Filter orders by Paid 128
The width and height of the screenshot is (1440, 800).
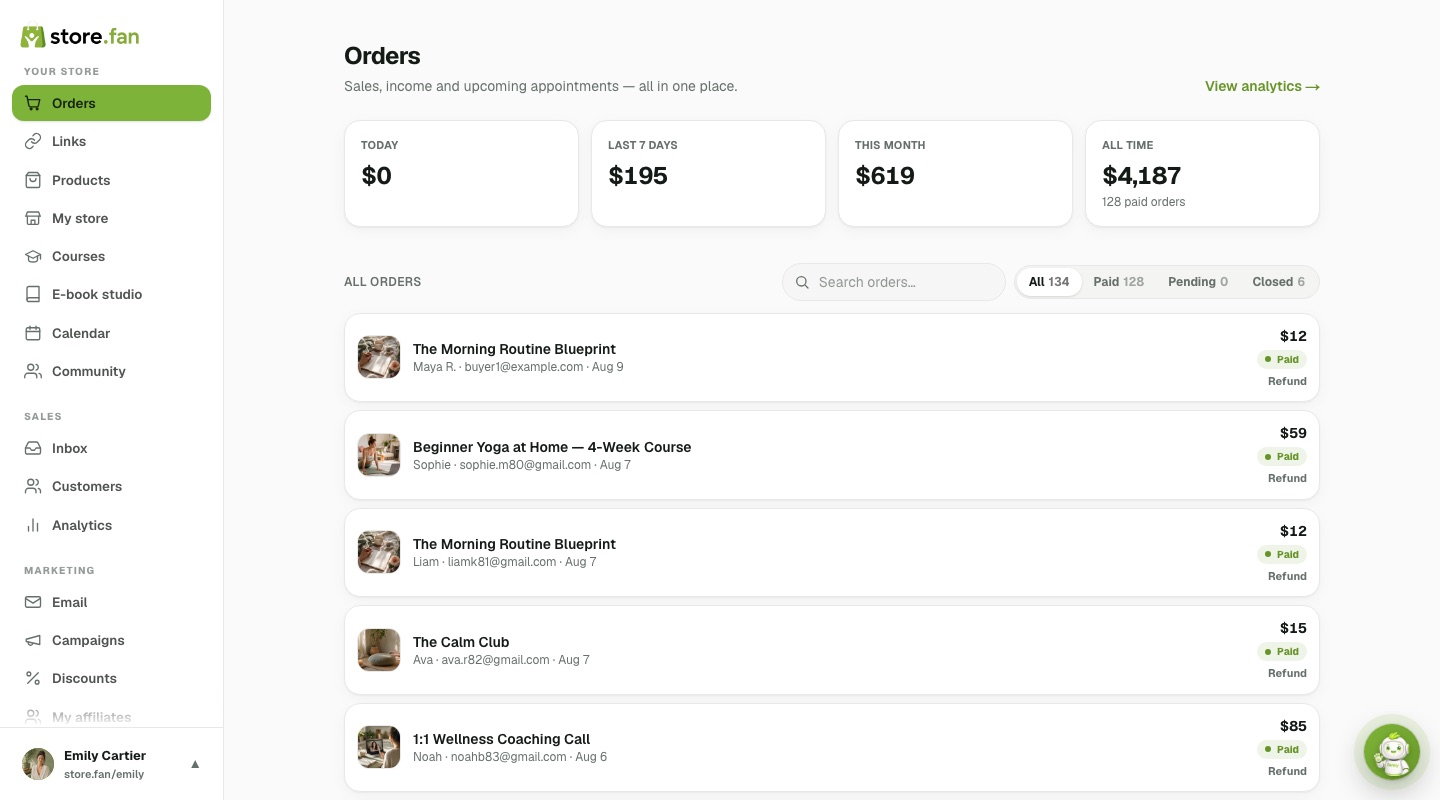tap(1118, 282)
